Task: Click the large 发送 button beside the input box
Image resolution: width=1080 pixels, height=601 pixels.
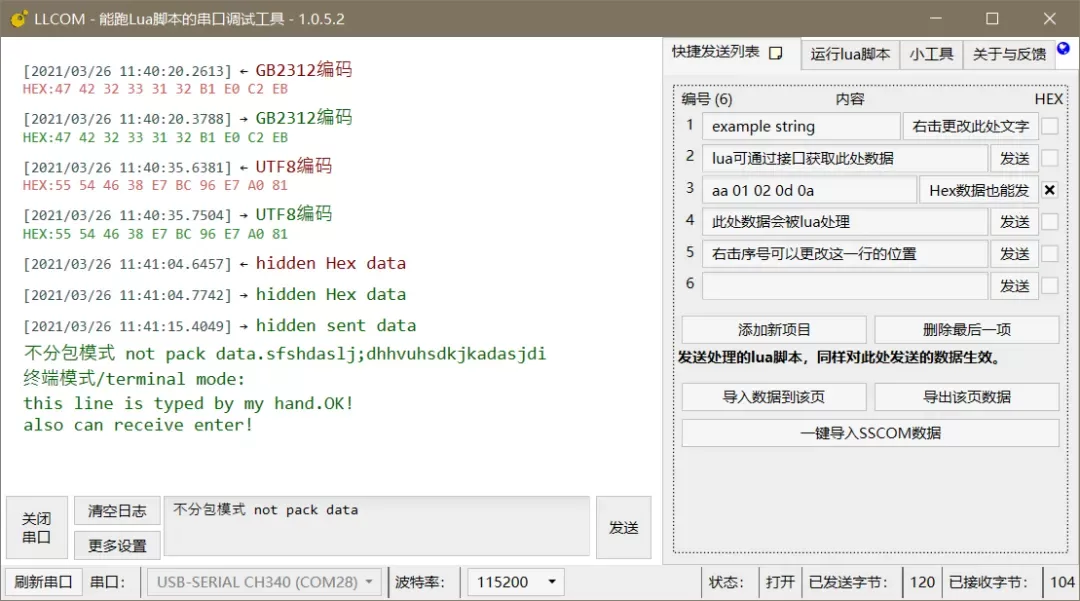Action: pyautogui.click(x=623, y=528)
